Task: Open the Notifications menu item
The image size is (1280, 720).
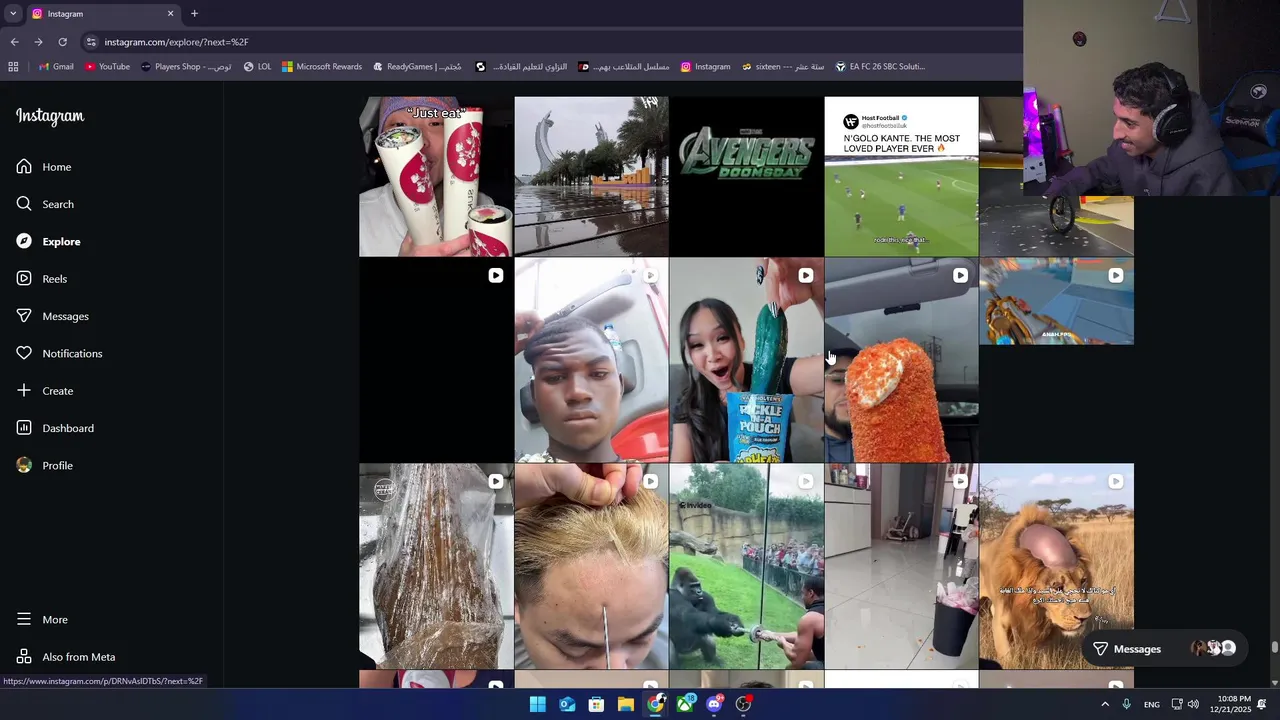Action: pos(72,353)
